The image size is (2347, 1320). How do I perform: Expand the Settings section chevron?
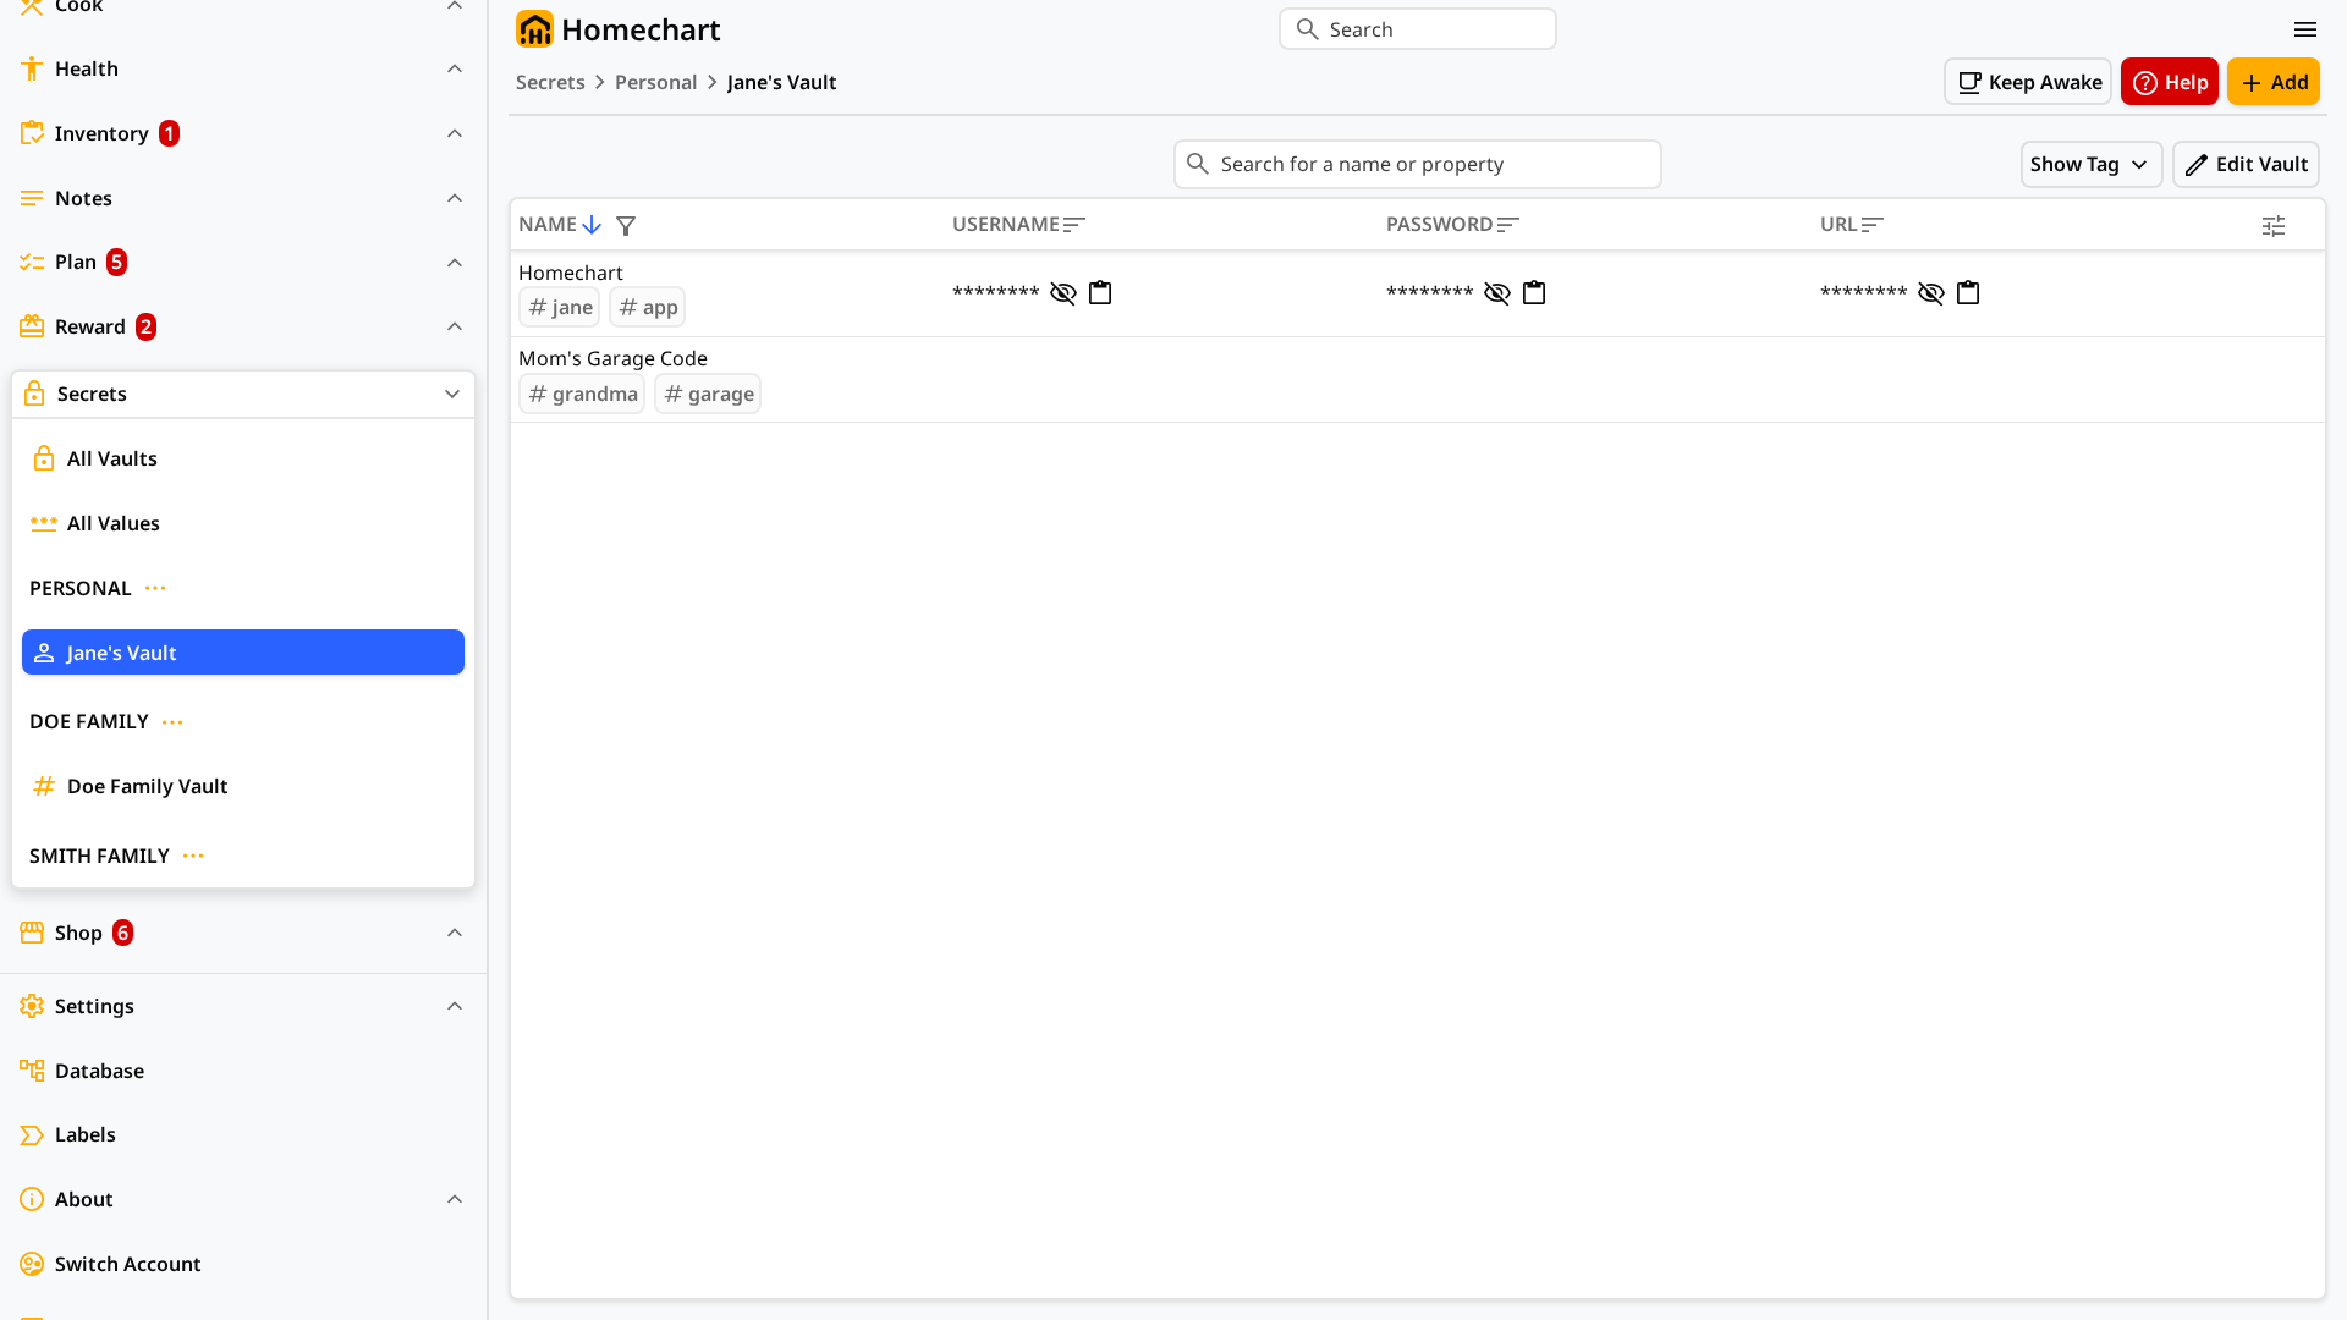point(454,1006)
